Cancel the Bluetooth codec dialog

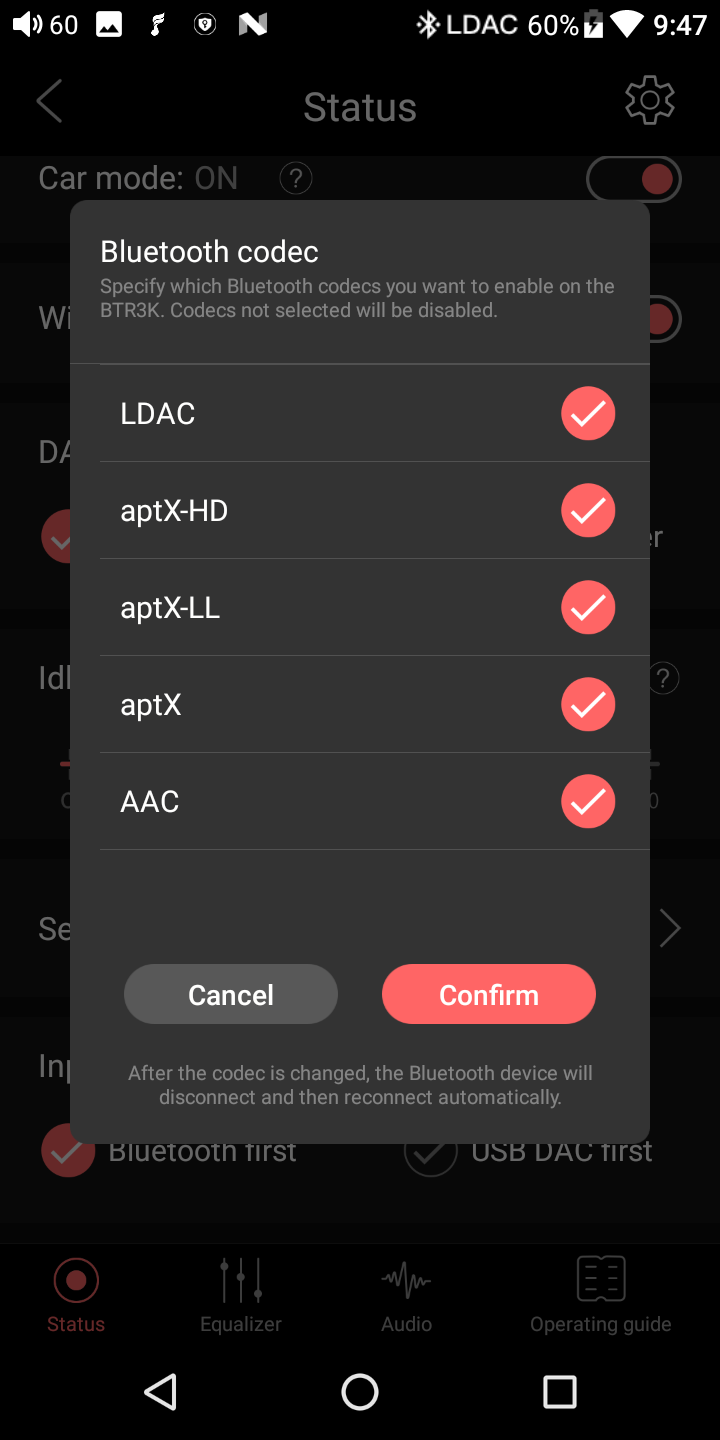pyautogui.click(x=231, y=994)
